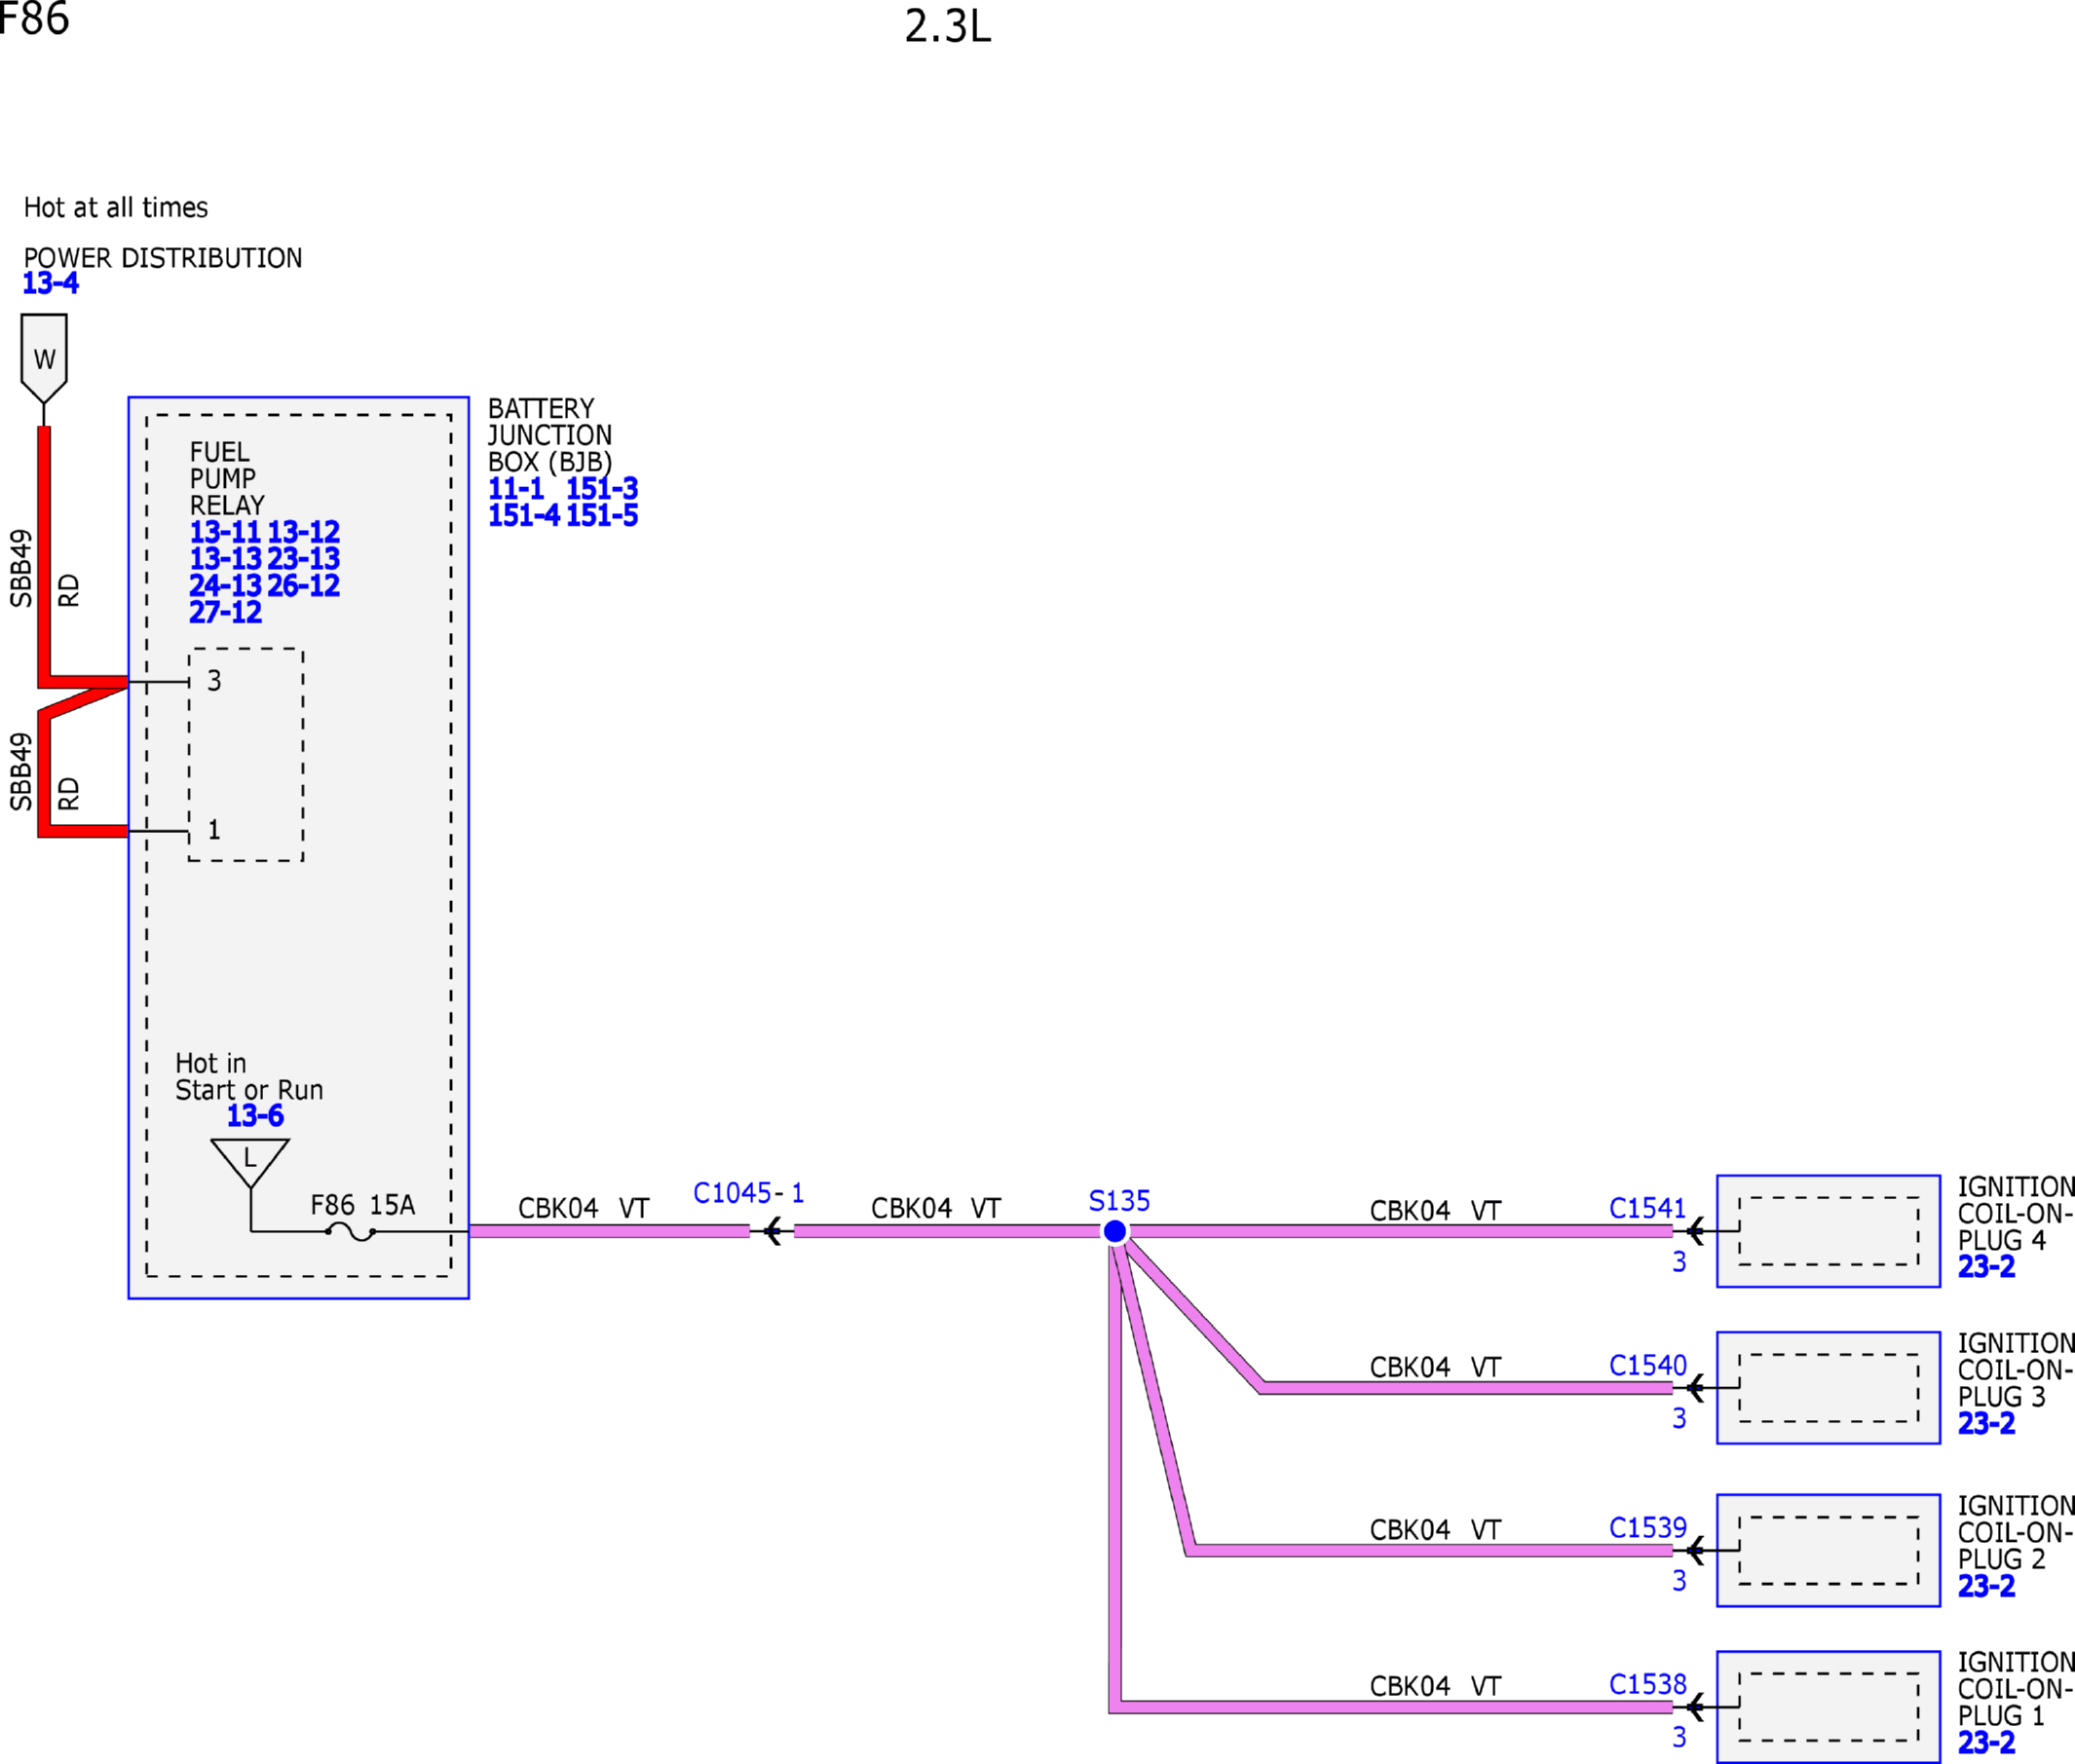The width and height of the screenshot is (2075, 1764).
Task: Click the connector arrow at C1538
Action: click(1695, 1707)
